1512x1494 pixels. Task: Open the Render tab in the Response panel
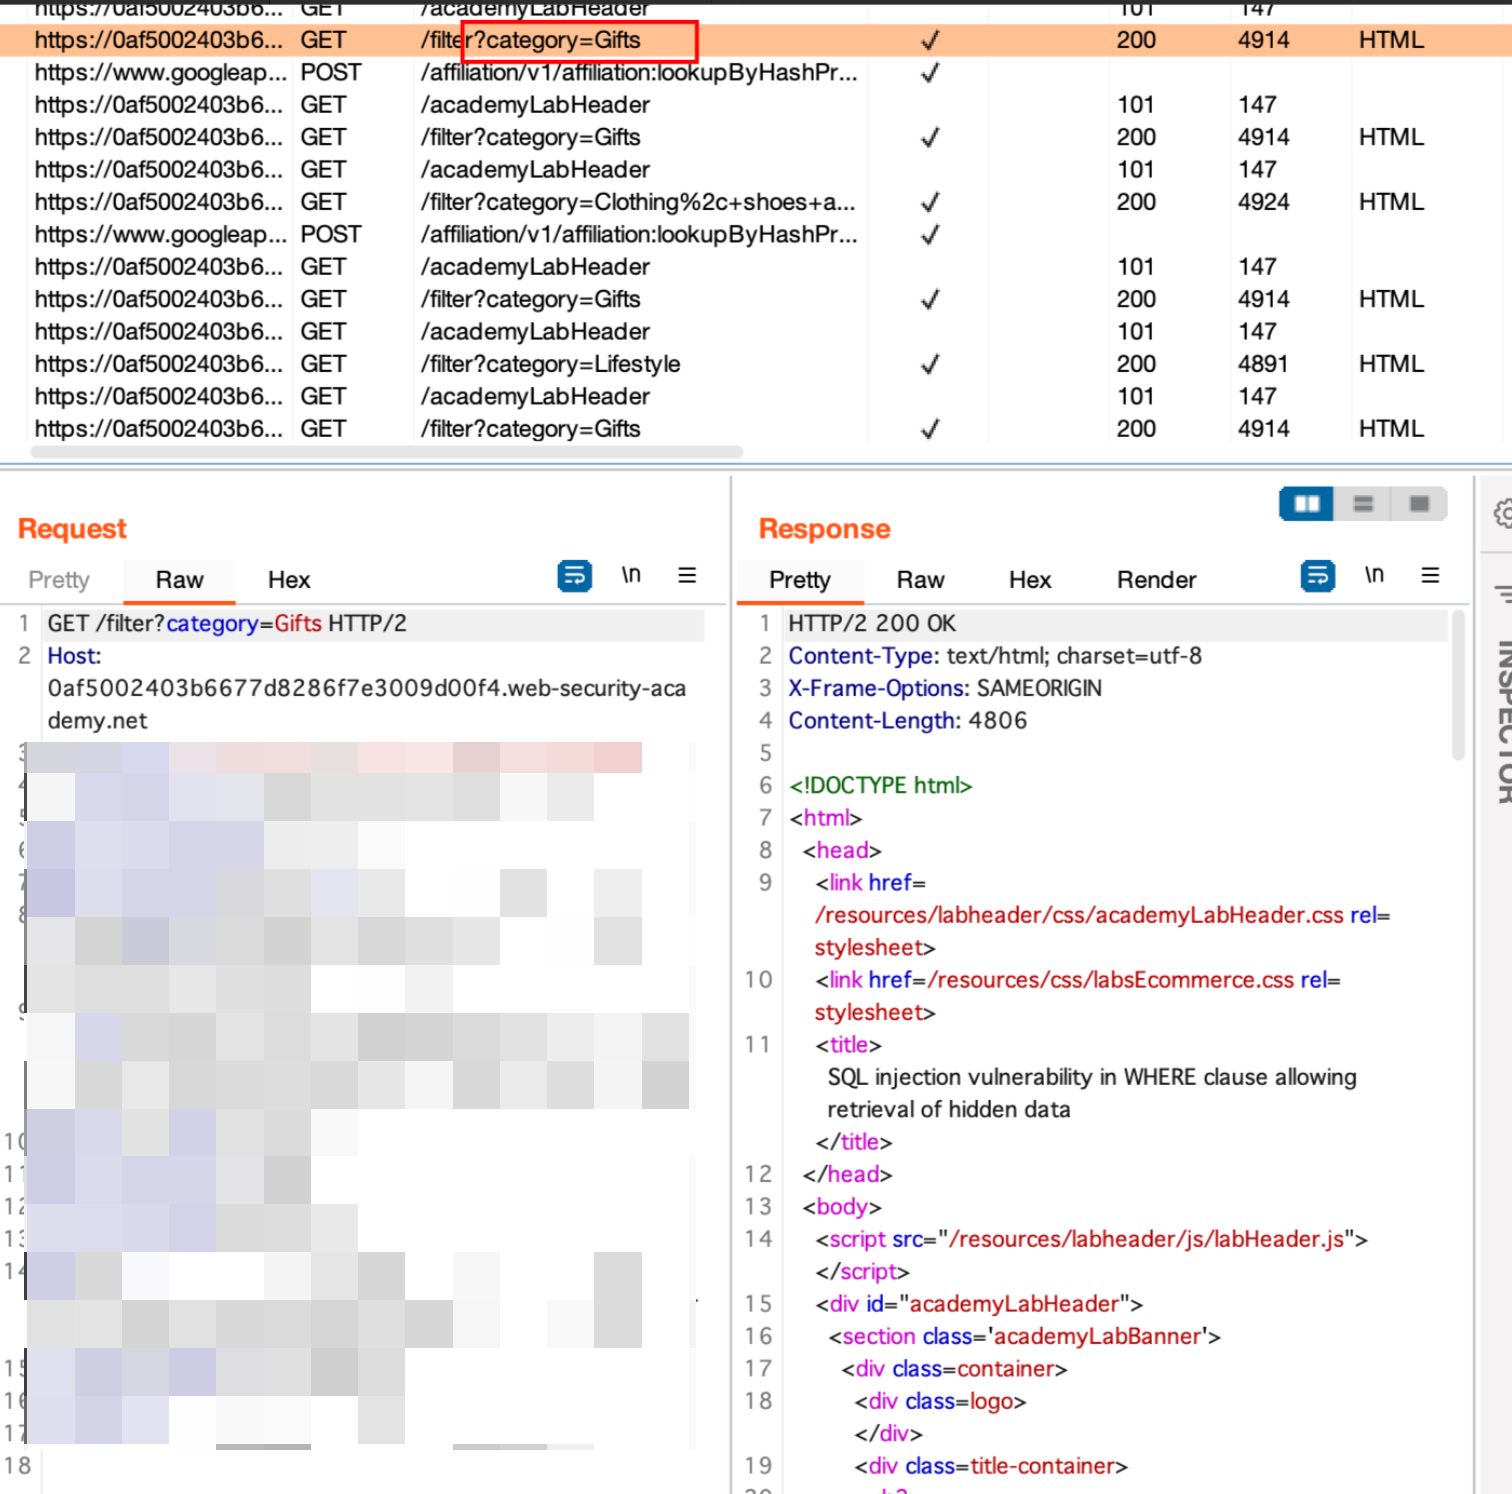tap(1156, 580)
